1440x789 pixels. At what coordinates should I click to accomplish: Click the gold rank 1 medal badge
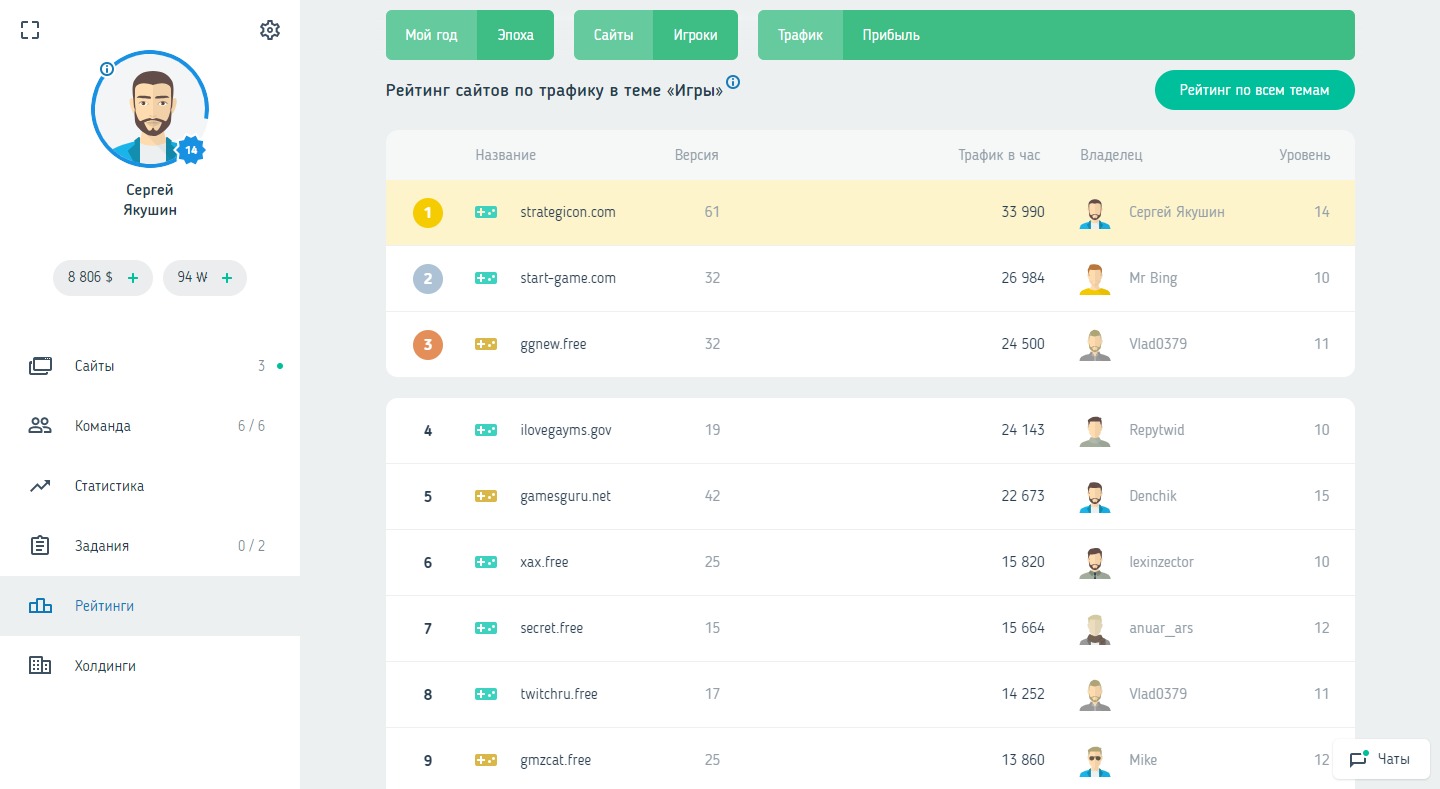point(428,212)
